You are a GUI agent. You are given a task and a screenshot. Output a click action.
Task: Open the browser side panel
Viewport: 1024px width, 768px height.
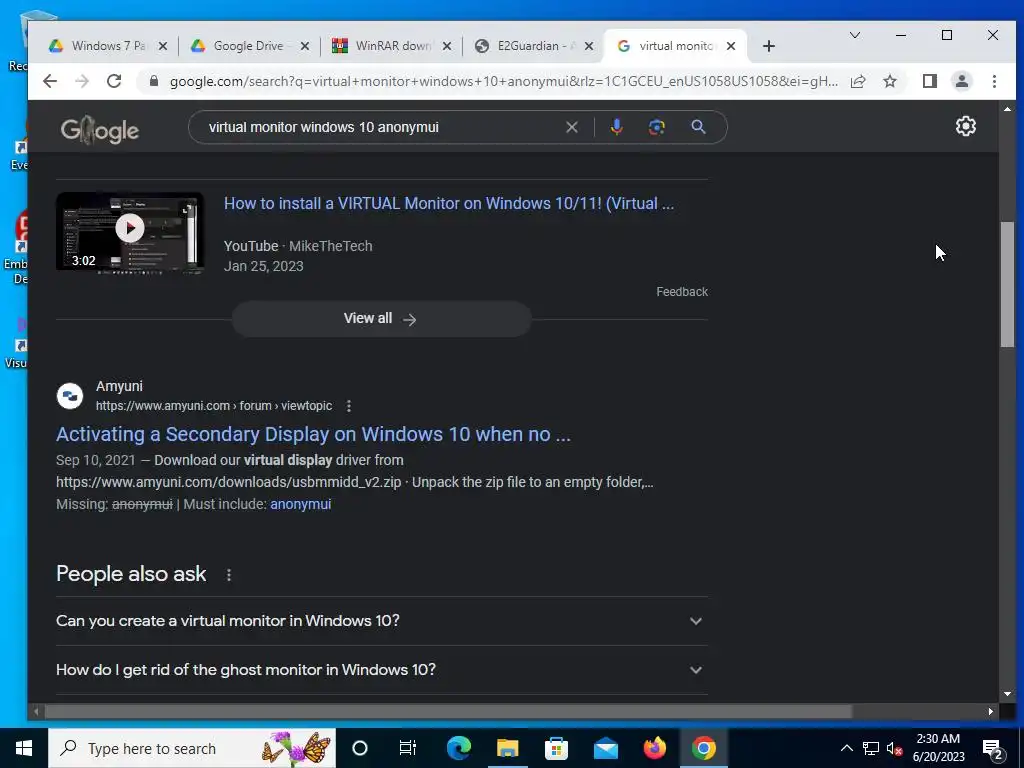(929, 81)
